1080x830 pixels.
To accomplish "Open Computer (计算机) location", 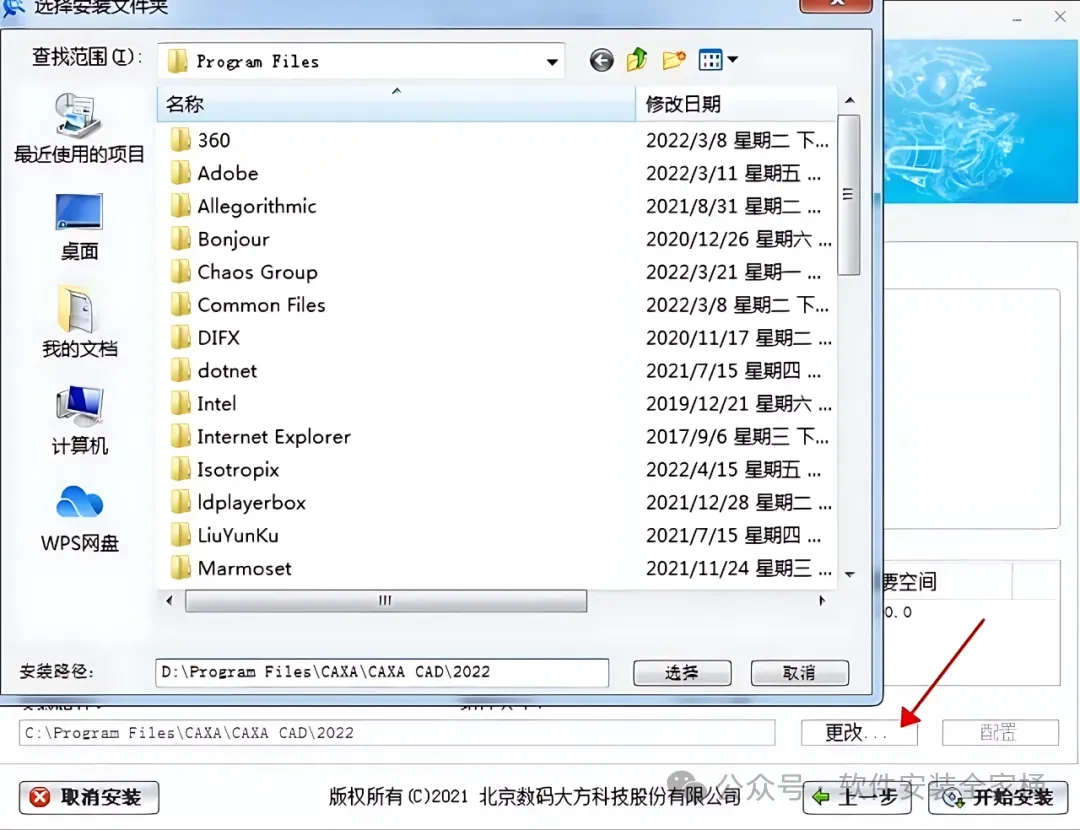I will tap(79, 420).
